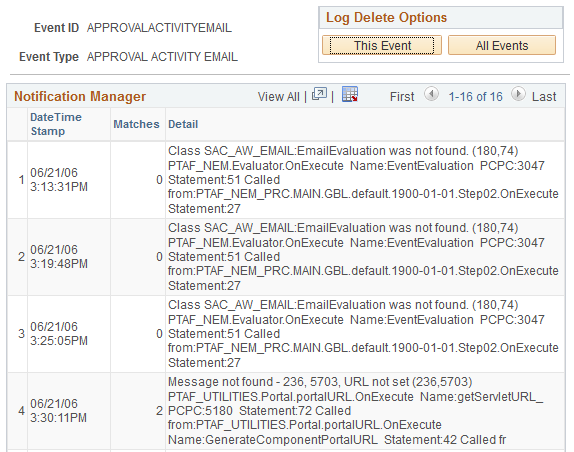Show previous row arrow icon
574x452 pixels.
click(x=431, y=94)
